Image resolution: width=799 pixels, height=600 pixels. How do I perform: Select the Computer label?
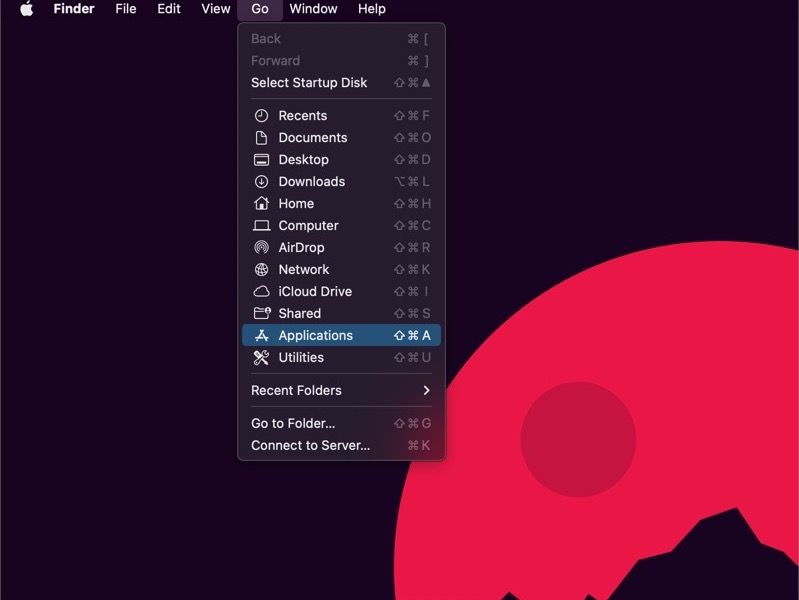(x=308, y=225)
